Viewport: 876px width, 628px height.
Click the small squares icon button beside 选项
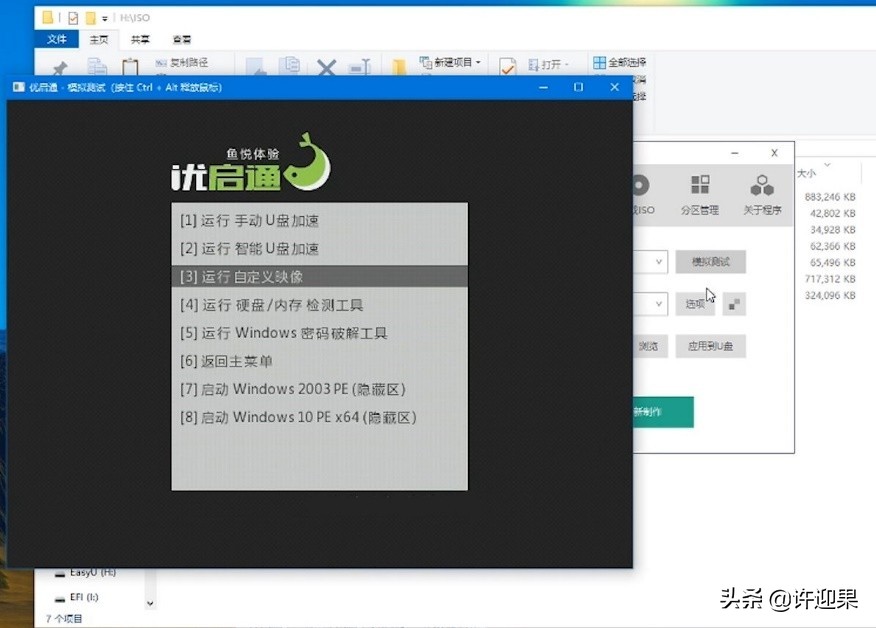coord(734,304)
